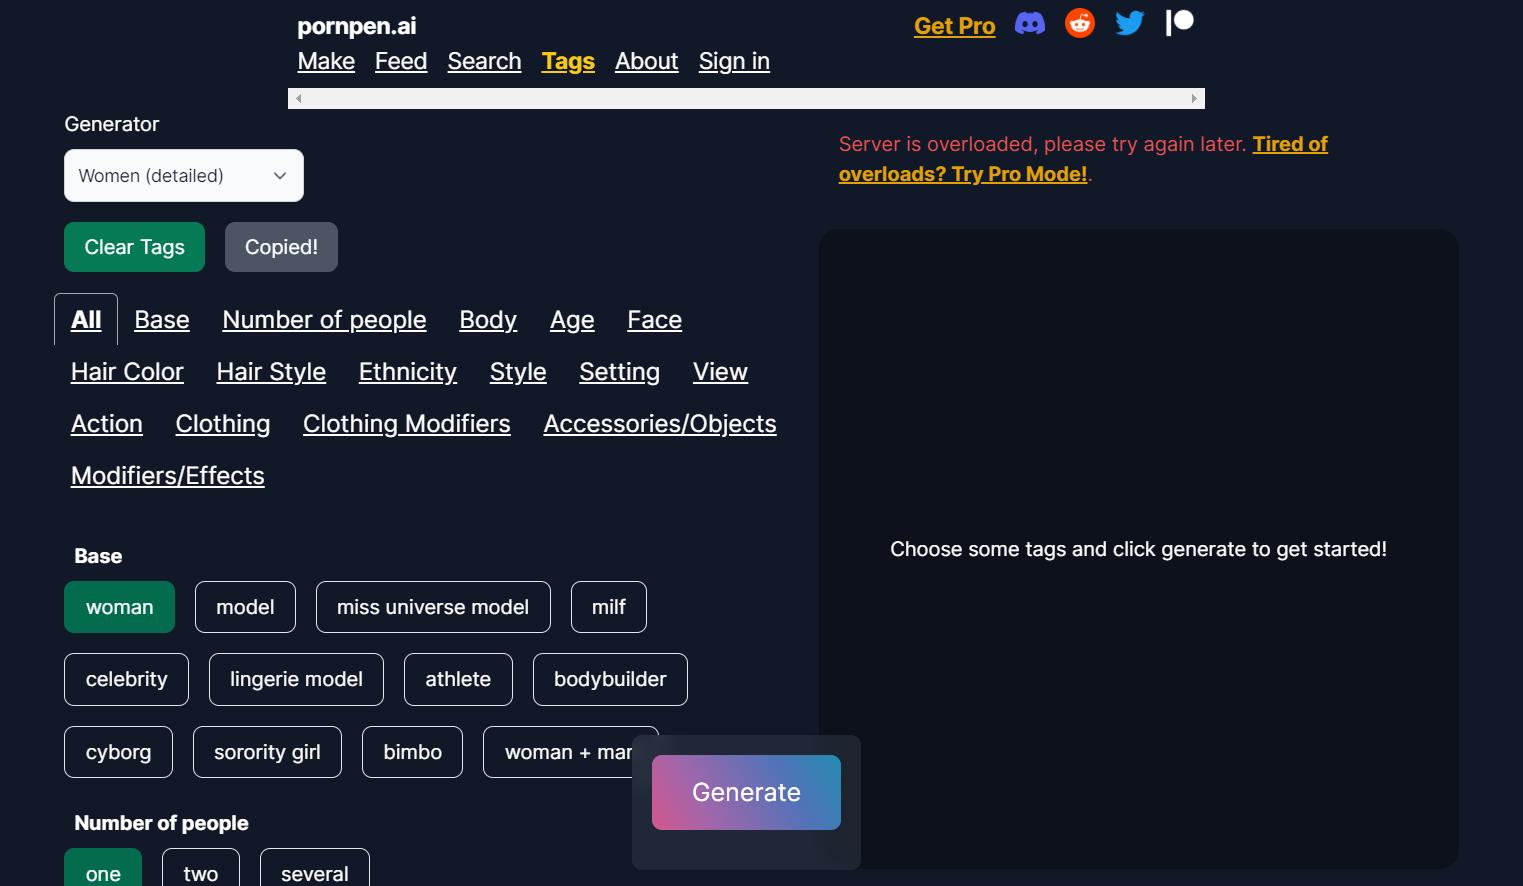The height and width of the screenshot is (886, 1523).
Task: Open the Setting tab
Action: 620,372
